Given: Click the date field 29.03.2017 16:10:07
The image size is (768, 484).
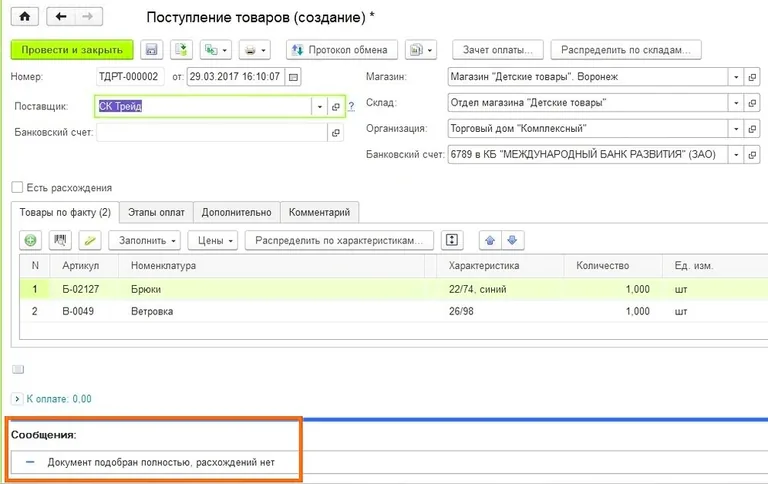Looking at the screenshot, I should [x=236, y=77].
